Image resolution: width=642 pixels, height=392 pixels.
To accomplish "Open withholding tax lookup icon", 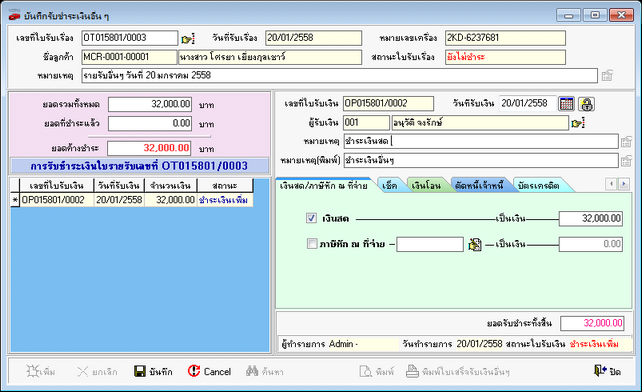I will 475,245.
